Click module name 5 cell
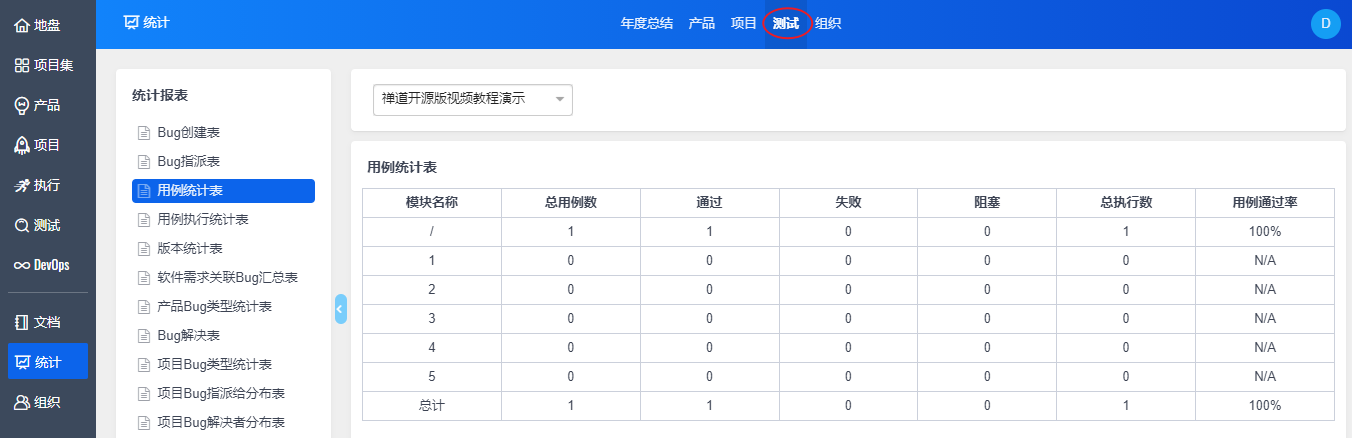The image size is (1352, 438). (x=431, y=376)
